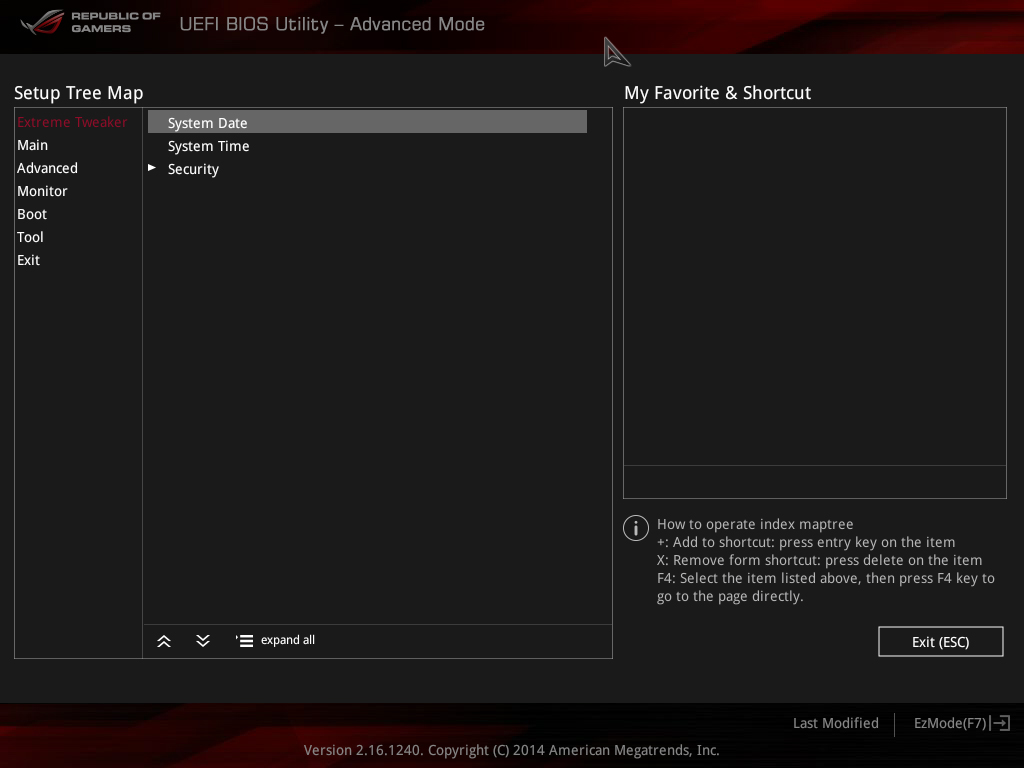This screenshot has width=1024, height=768.
Task: Click the 'How to operate index maptree' text
Action: pos(755,524)
